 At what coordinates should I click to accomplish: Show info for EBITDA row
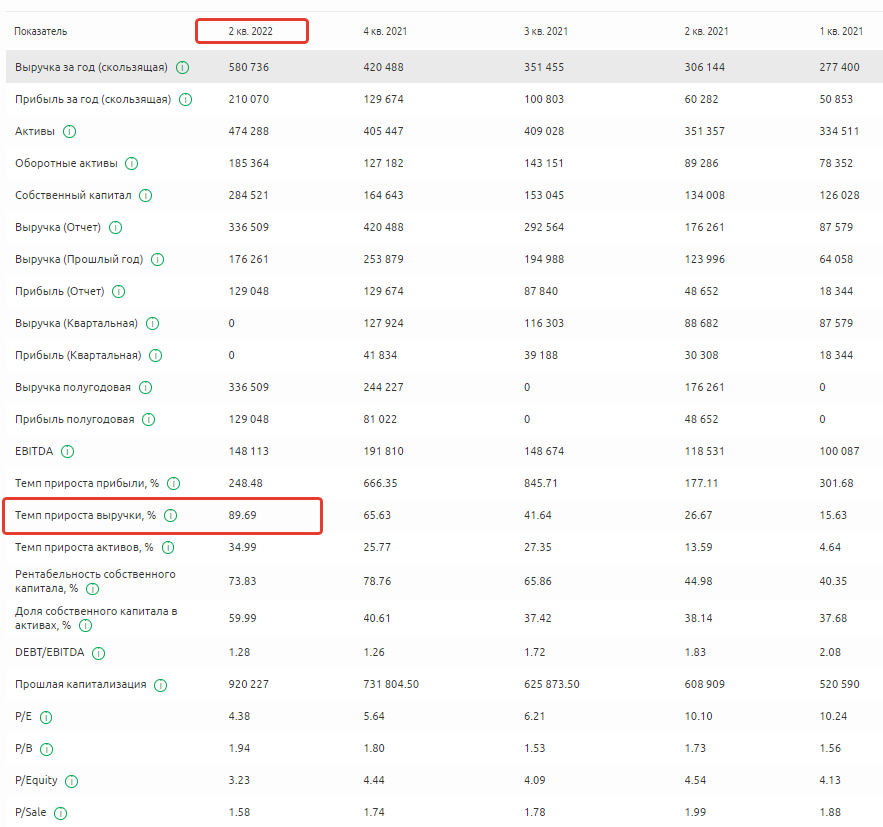[68, 452]
